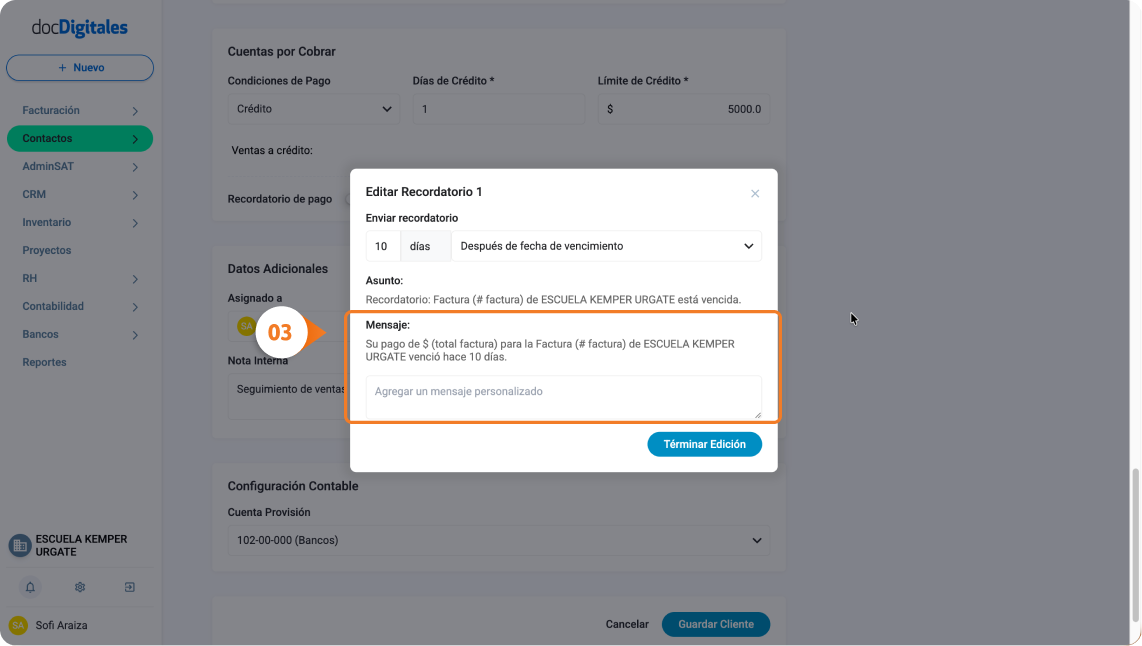This screenshot has height=646, width=1142.
Task: Open the Reportes menu item
Action: tap(44, 362)
